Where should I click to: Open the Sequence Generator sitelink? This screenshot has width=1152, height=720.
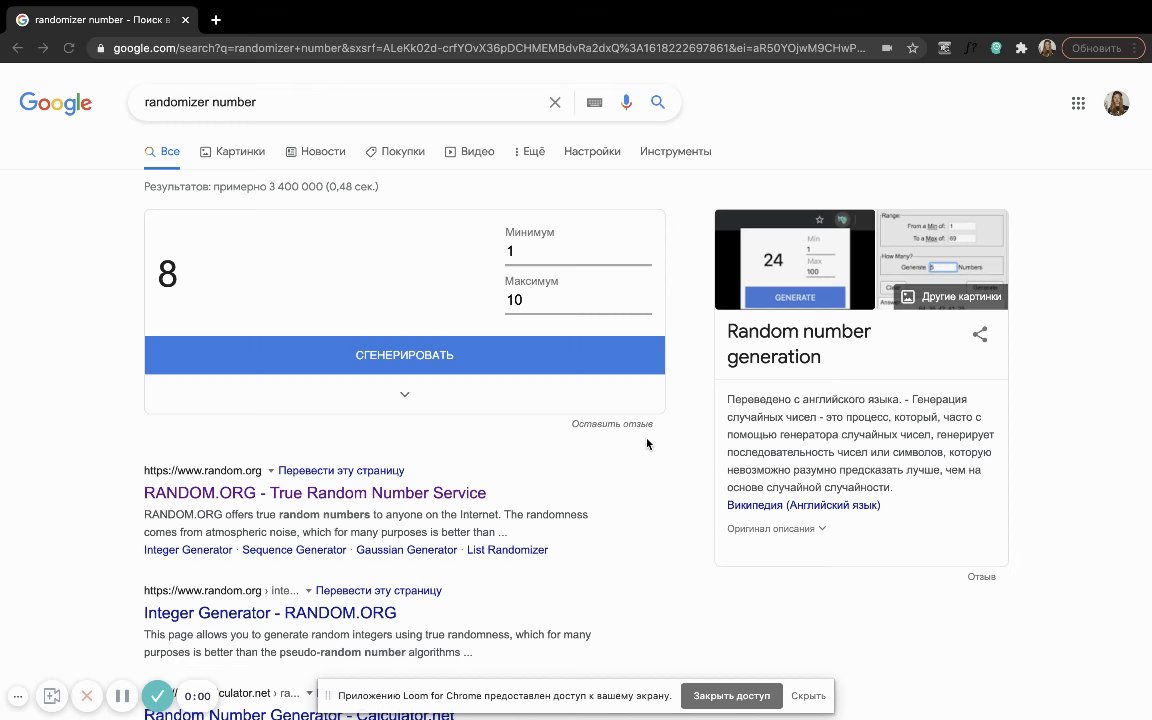(294, 550)
